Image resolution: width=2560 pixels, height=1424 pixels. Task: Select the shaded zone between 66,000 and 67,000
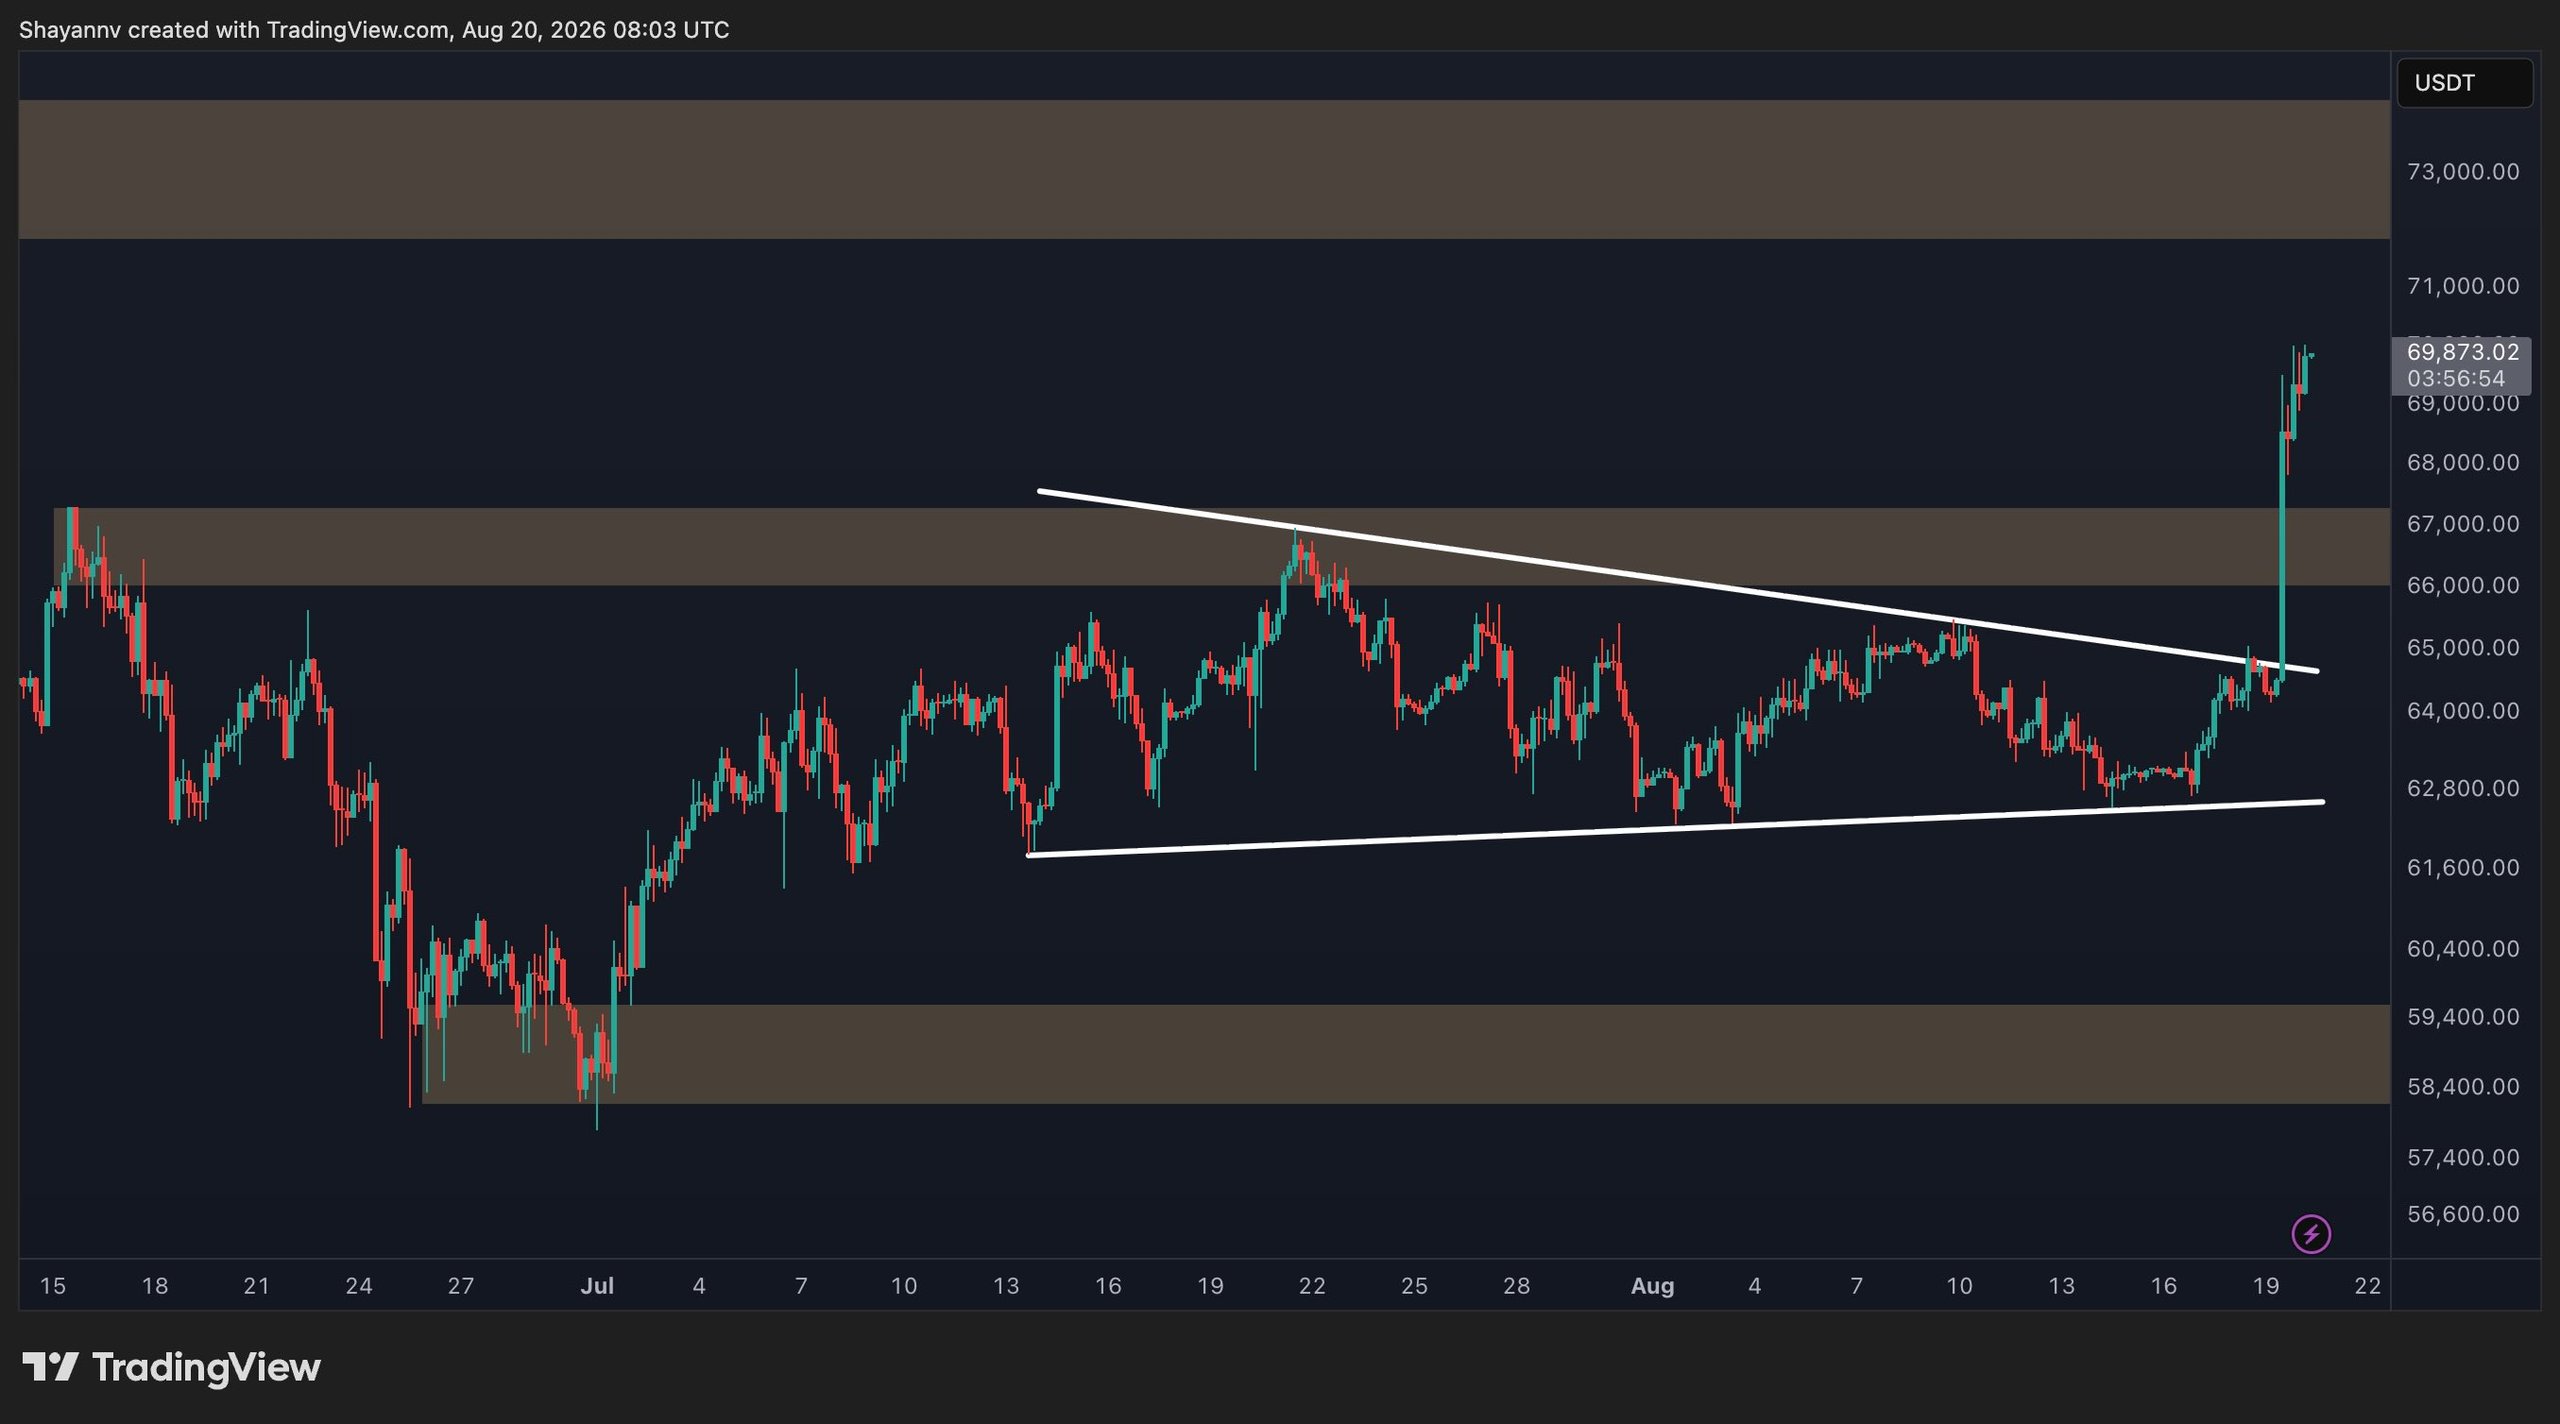click(x=1222, y=546)
